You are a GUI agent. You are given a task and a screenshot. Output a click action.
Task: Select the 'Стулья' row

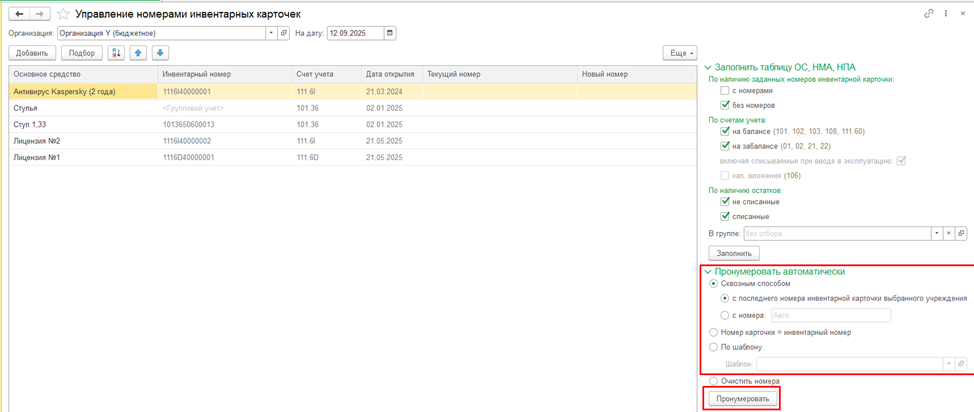[353, 108]
